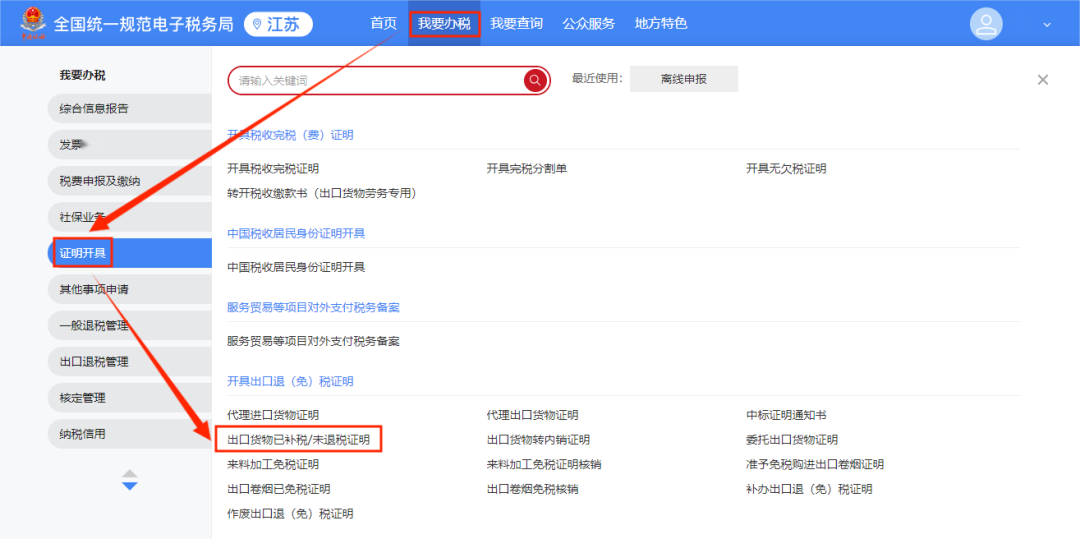Open 公众服务 in top navigation
Screen dimensions: 1080x539
click(x=588, y=23)
